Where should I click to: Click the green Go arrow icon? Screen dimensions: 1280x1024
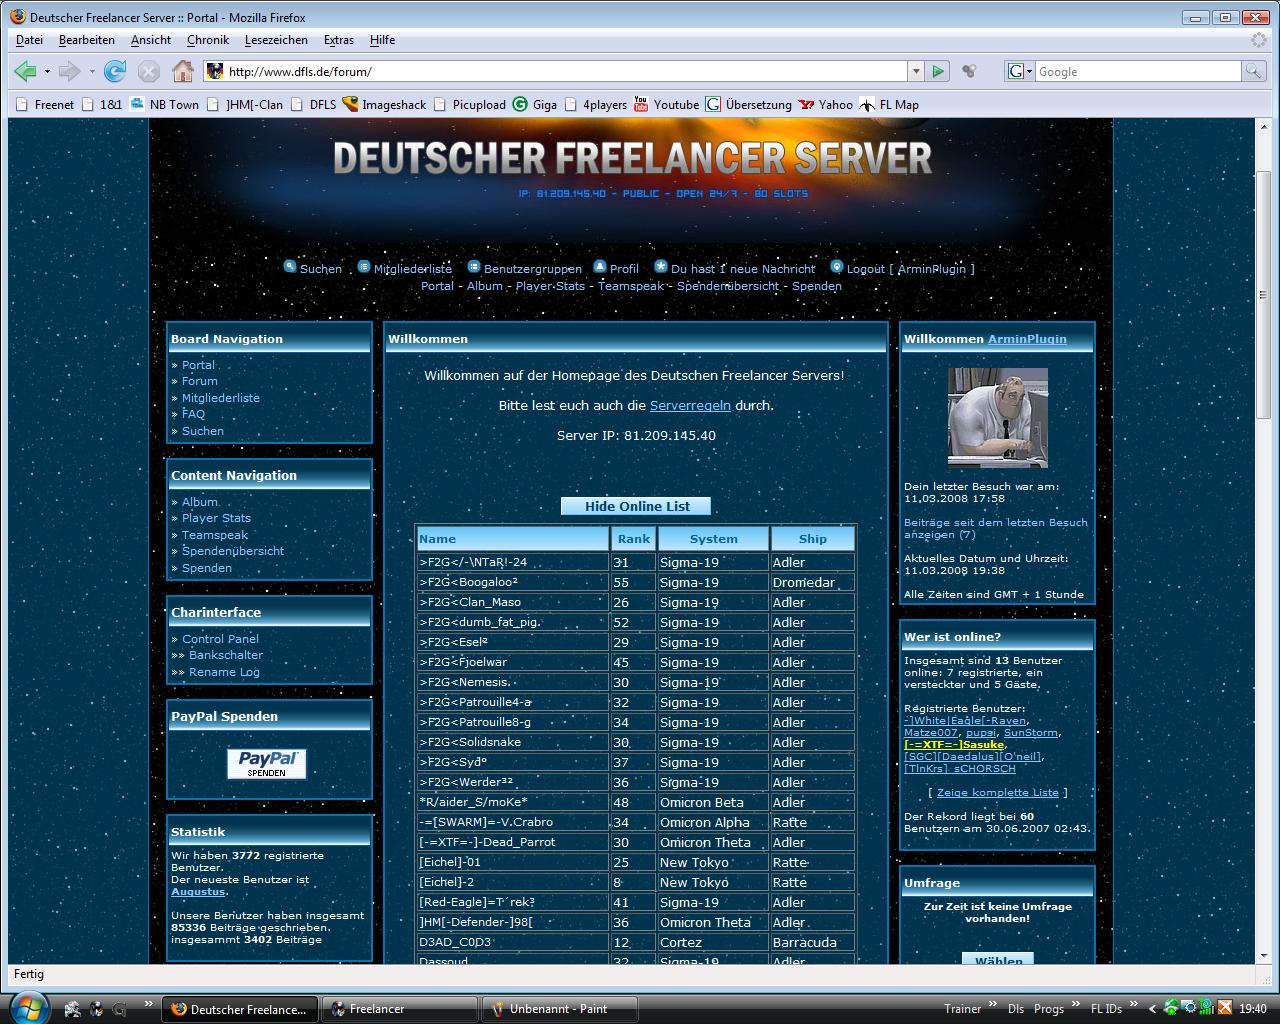pos(938,71)
